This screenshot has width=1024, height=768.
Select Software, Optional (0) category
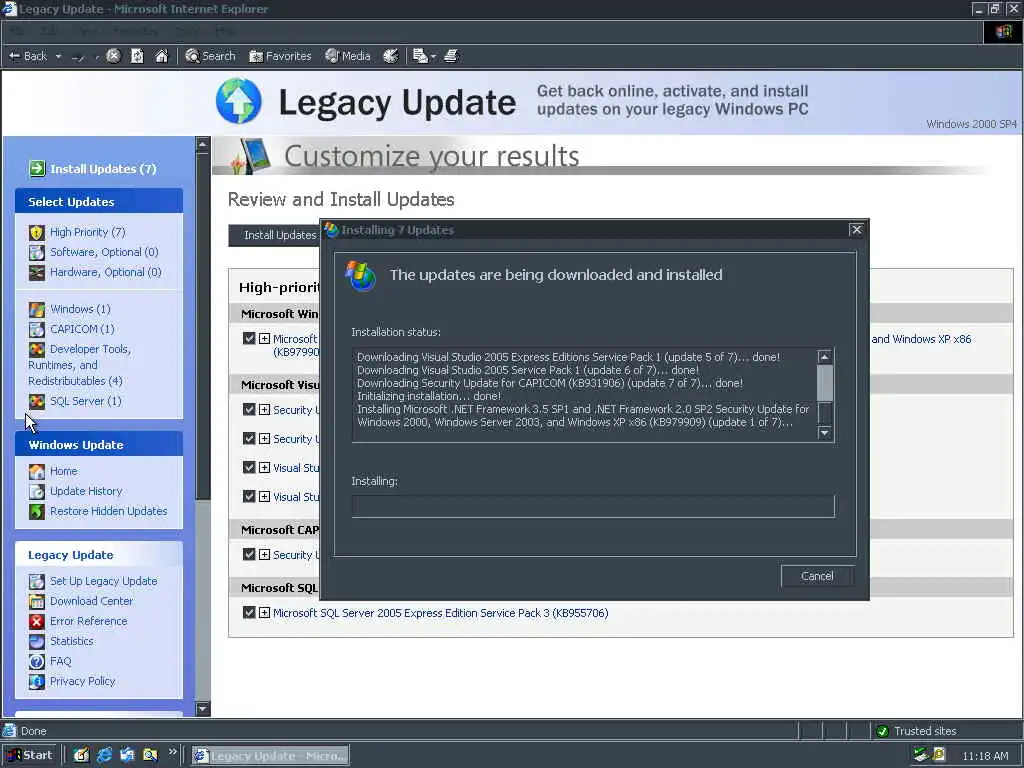tap(104, 252)
